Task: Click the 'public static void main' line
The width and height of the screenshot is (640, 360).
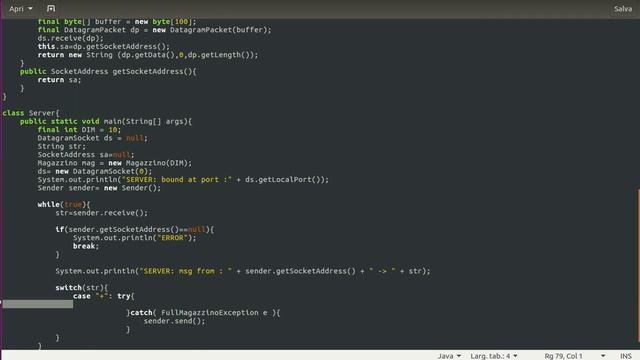Action: point(106,121)
